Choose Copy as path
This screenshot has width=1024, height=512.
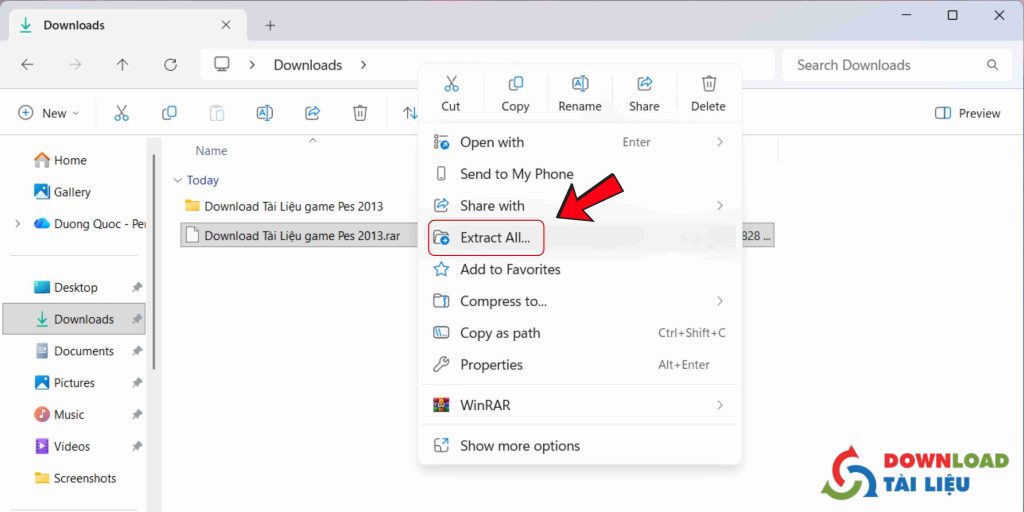point(499,333)
